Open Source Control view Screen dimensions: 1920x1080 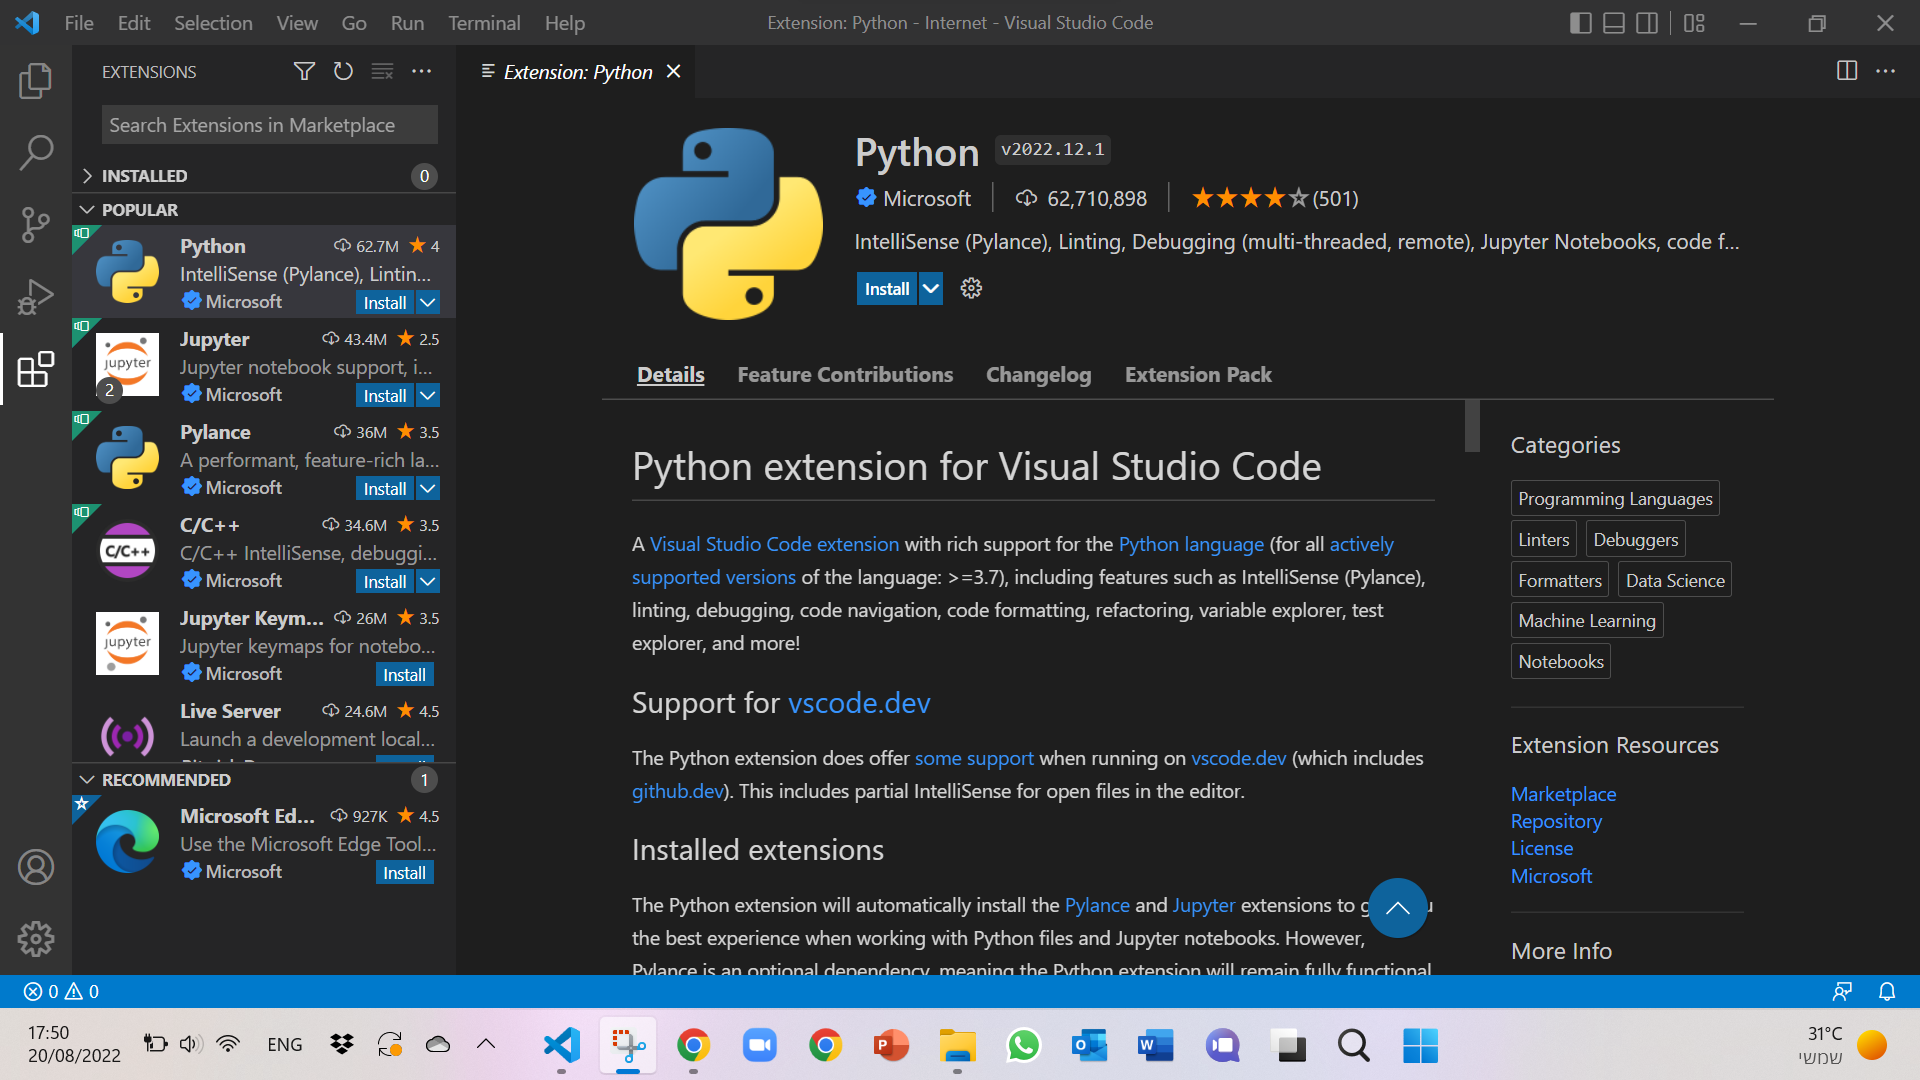[36, 225]
